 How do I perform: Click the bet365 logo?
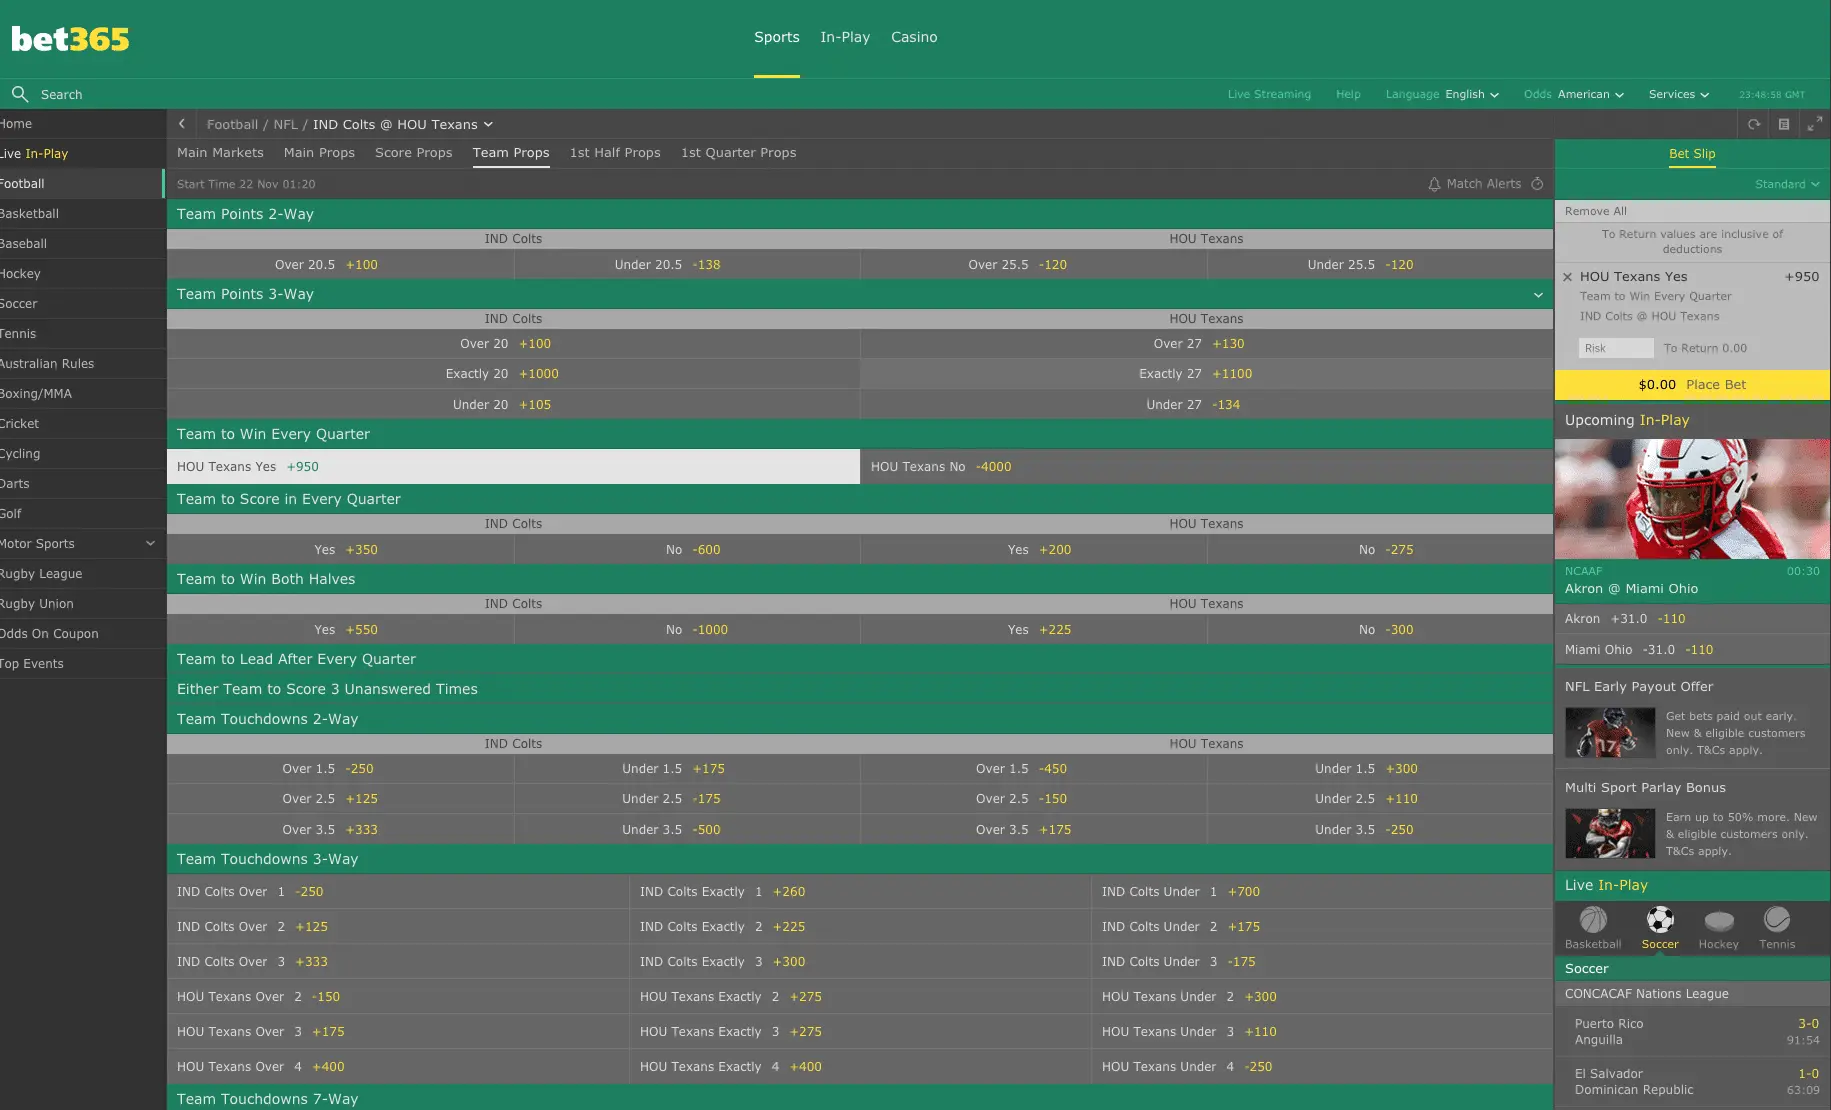[70, 39]
